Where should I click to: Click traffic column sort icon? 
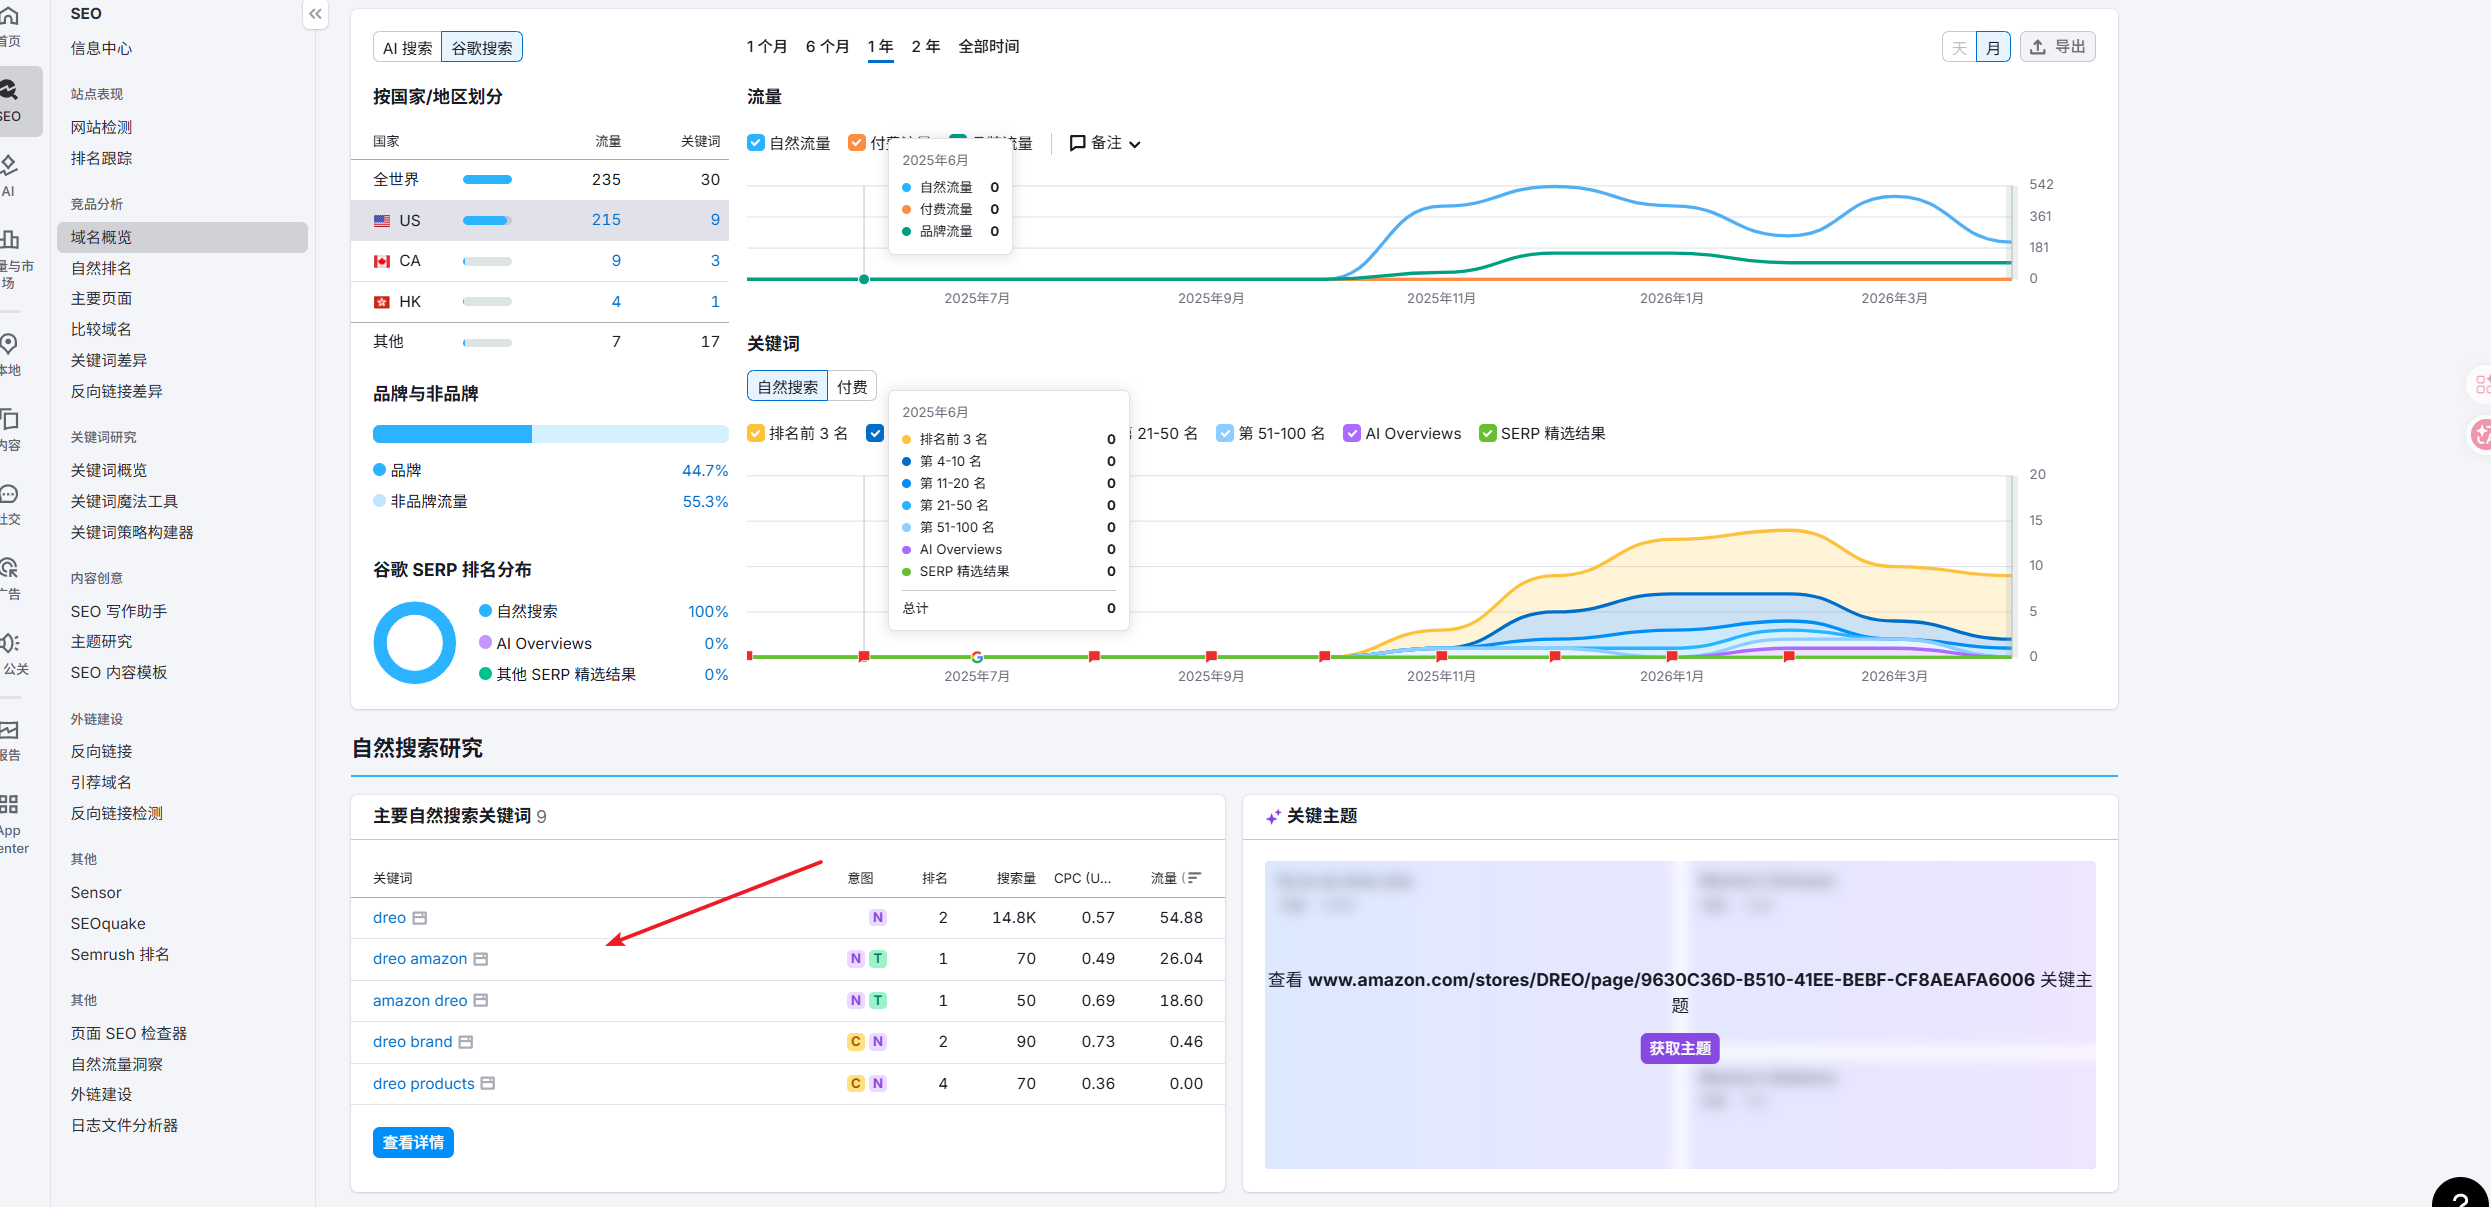click(1192, 878)
